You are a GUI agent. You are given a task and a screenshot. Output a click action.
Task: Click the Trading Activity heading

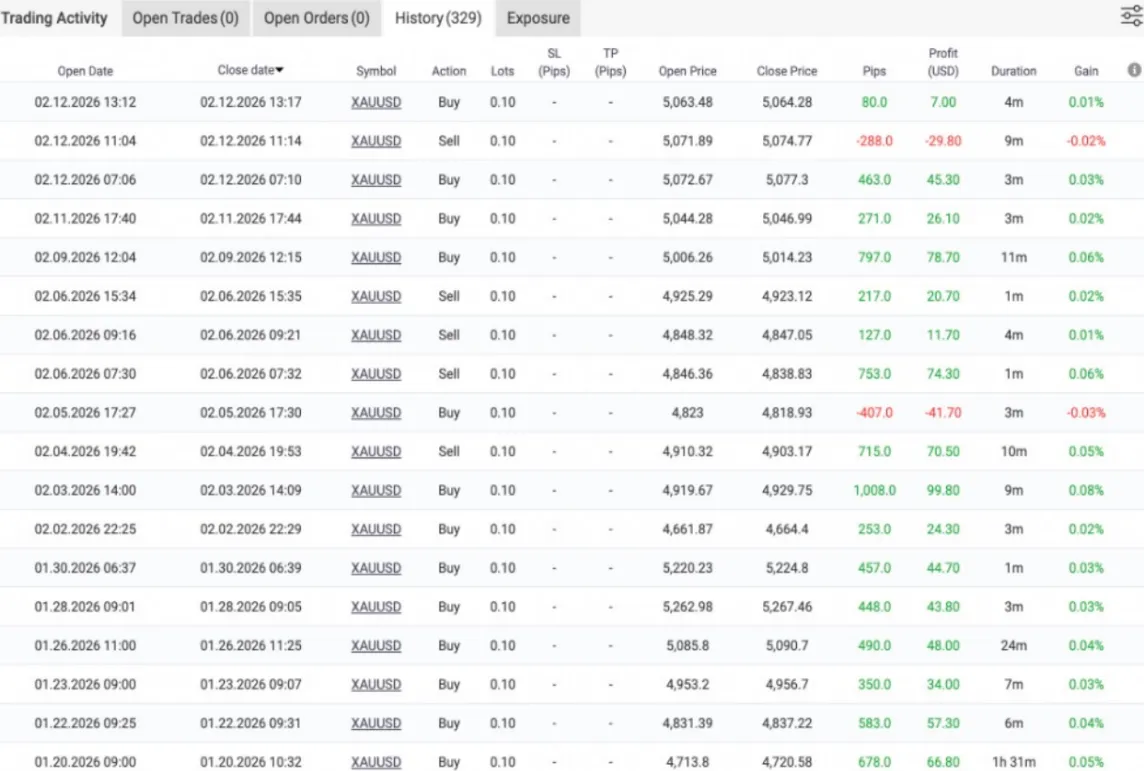(x=54, y=18)
